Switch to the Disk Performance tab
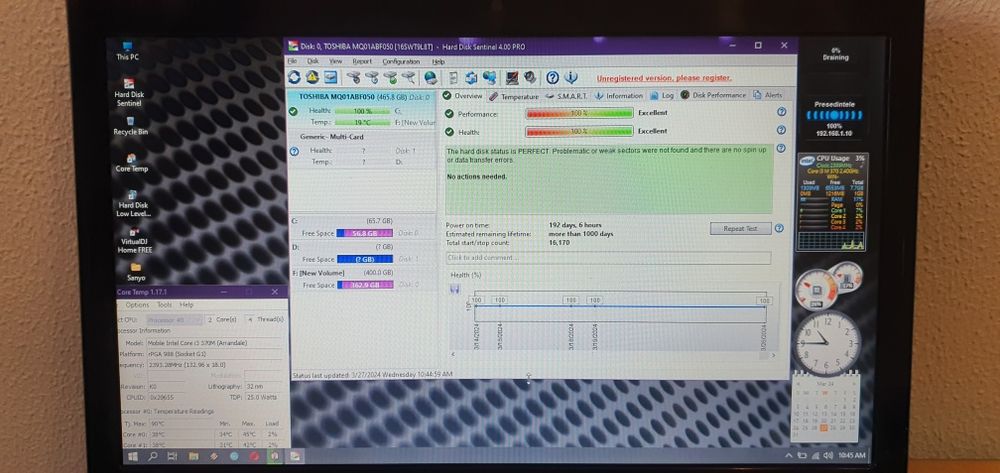Screen dimensions: 1000x473 pyautogui.click(x=713, y=95)
